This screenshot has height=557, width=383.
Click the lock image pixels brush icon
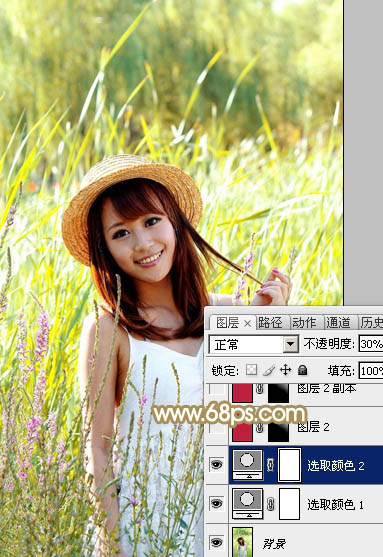[x=269, y=370]
